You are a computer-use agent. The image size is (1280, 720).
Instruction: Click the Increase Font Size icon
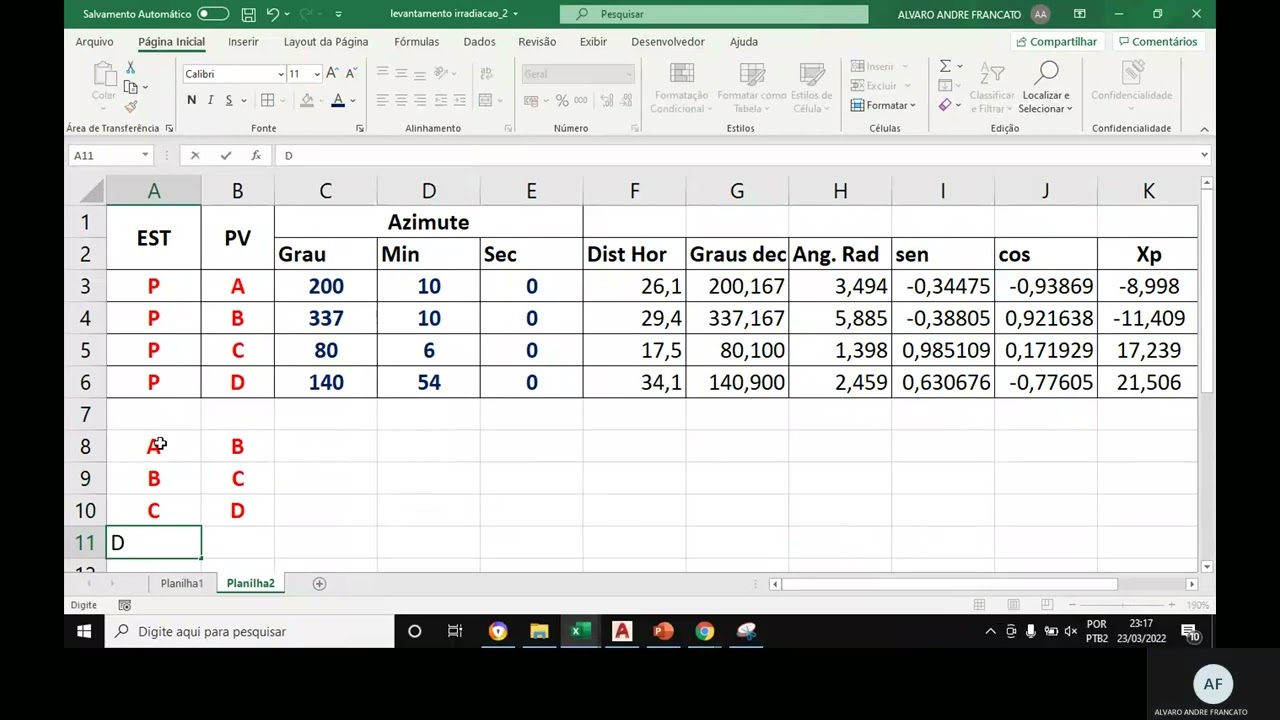point(332,73)
